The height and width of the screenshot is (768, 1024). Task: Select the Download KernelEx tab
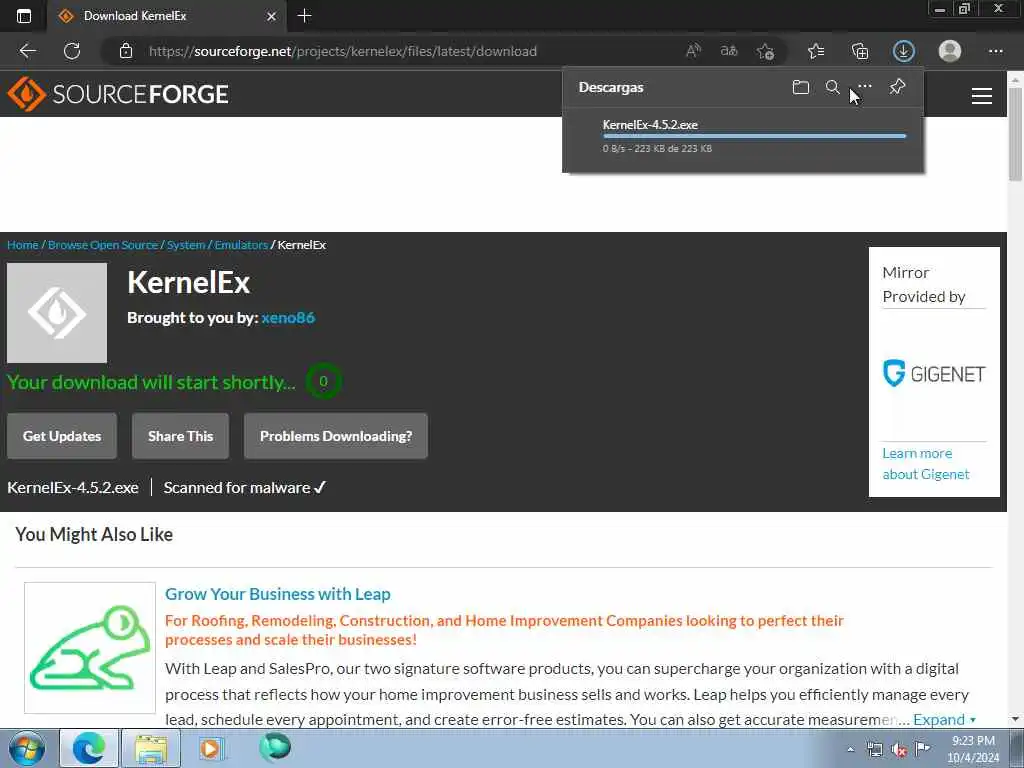[x=167, y=16]
